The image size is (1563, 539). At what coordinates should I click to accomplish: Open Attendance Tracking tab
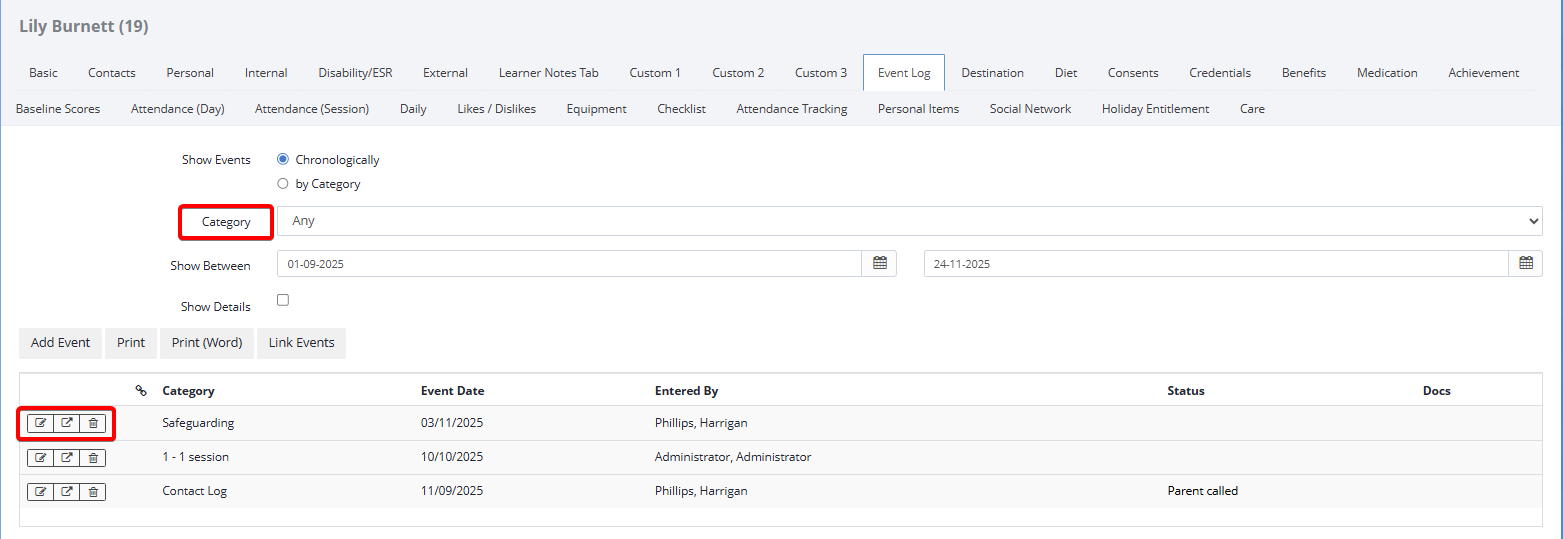pos(792,109)
